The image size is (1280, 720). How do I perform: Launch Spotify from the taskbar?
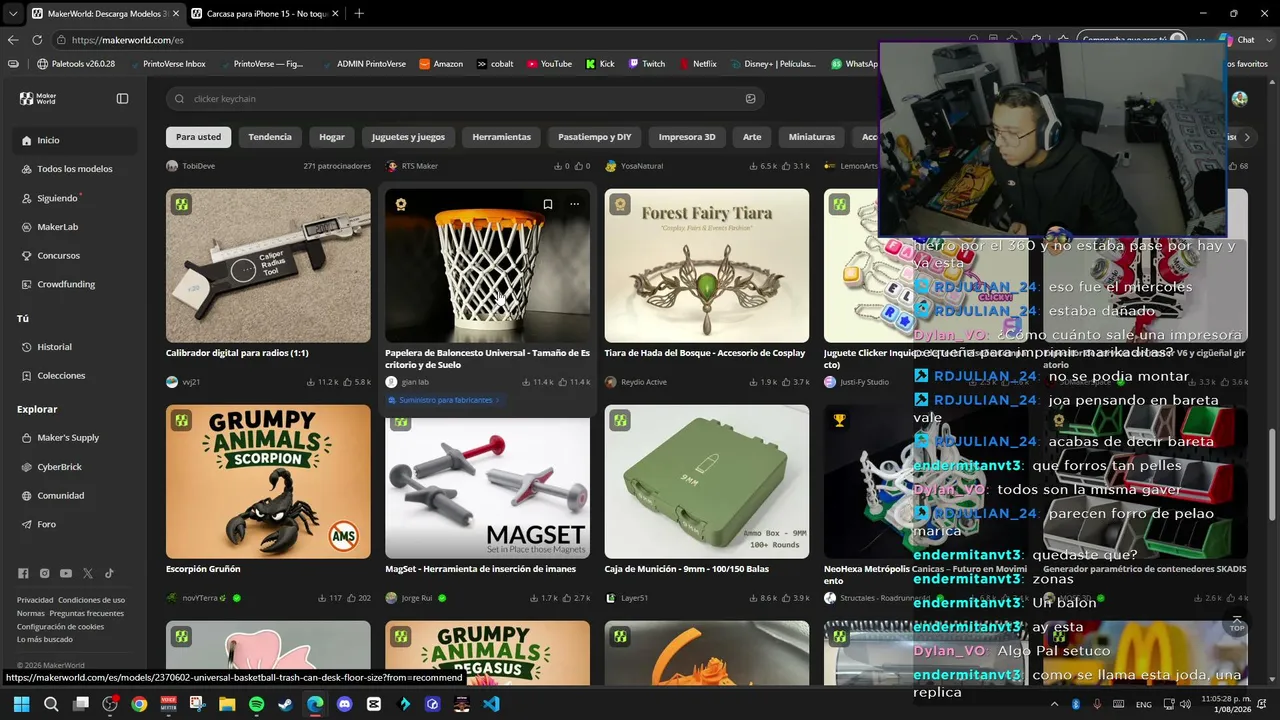click(256, 704)
